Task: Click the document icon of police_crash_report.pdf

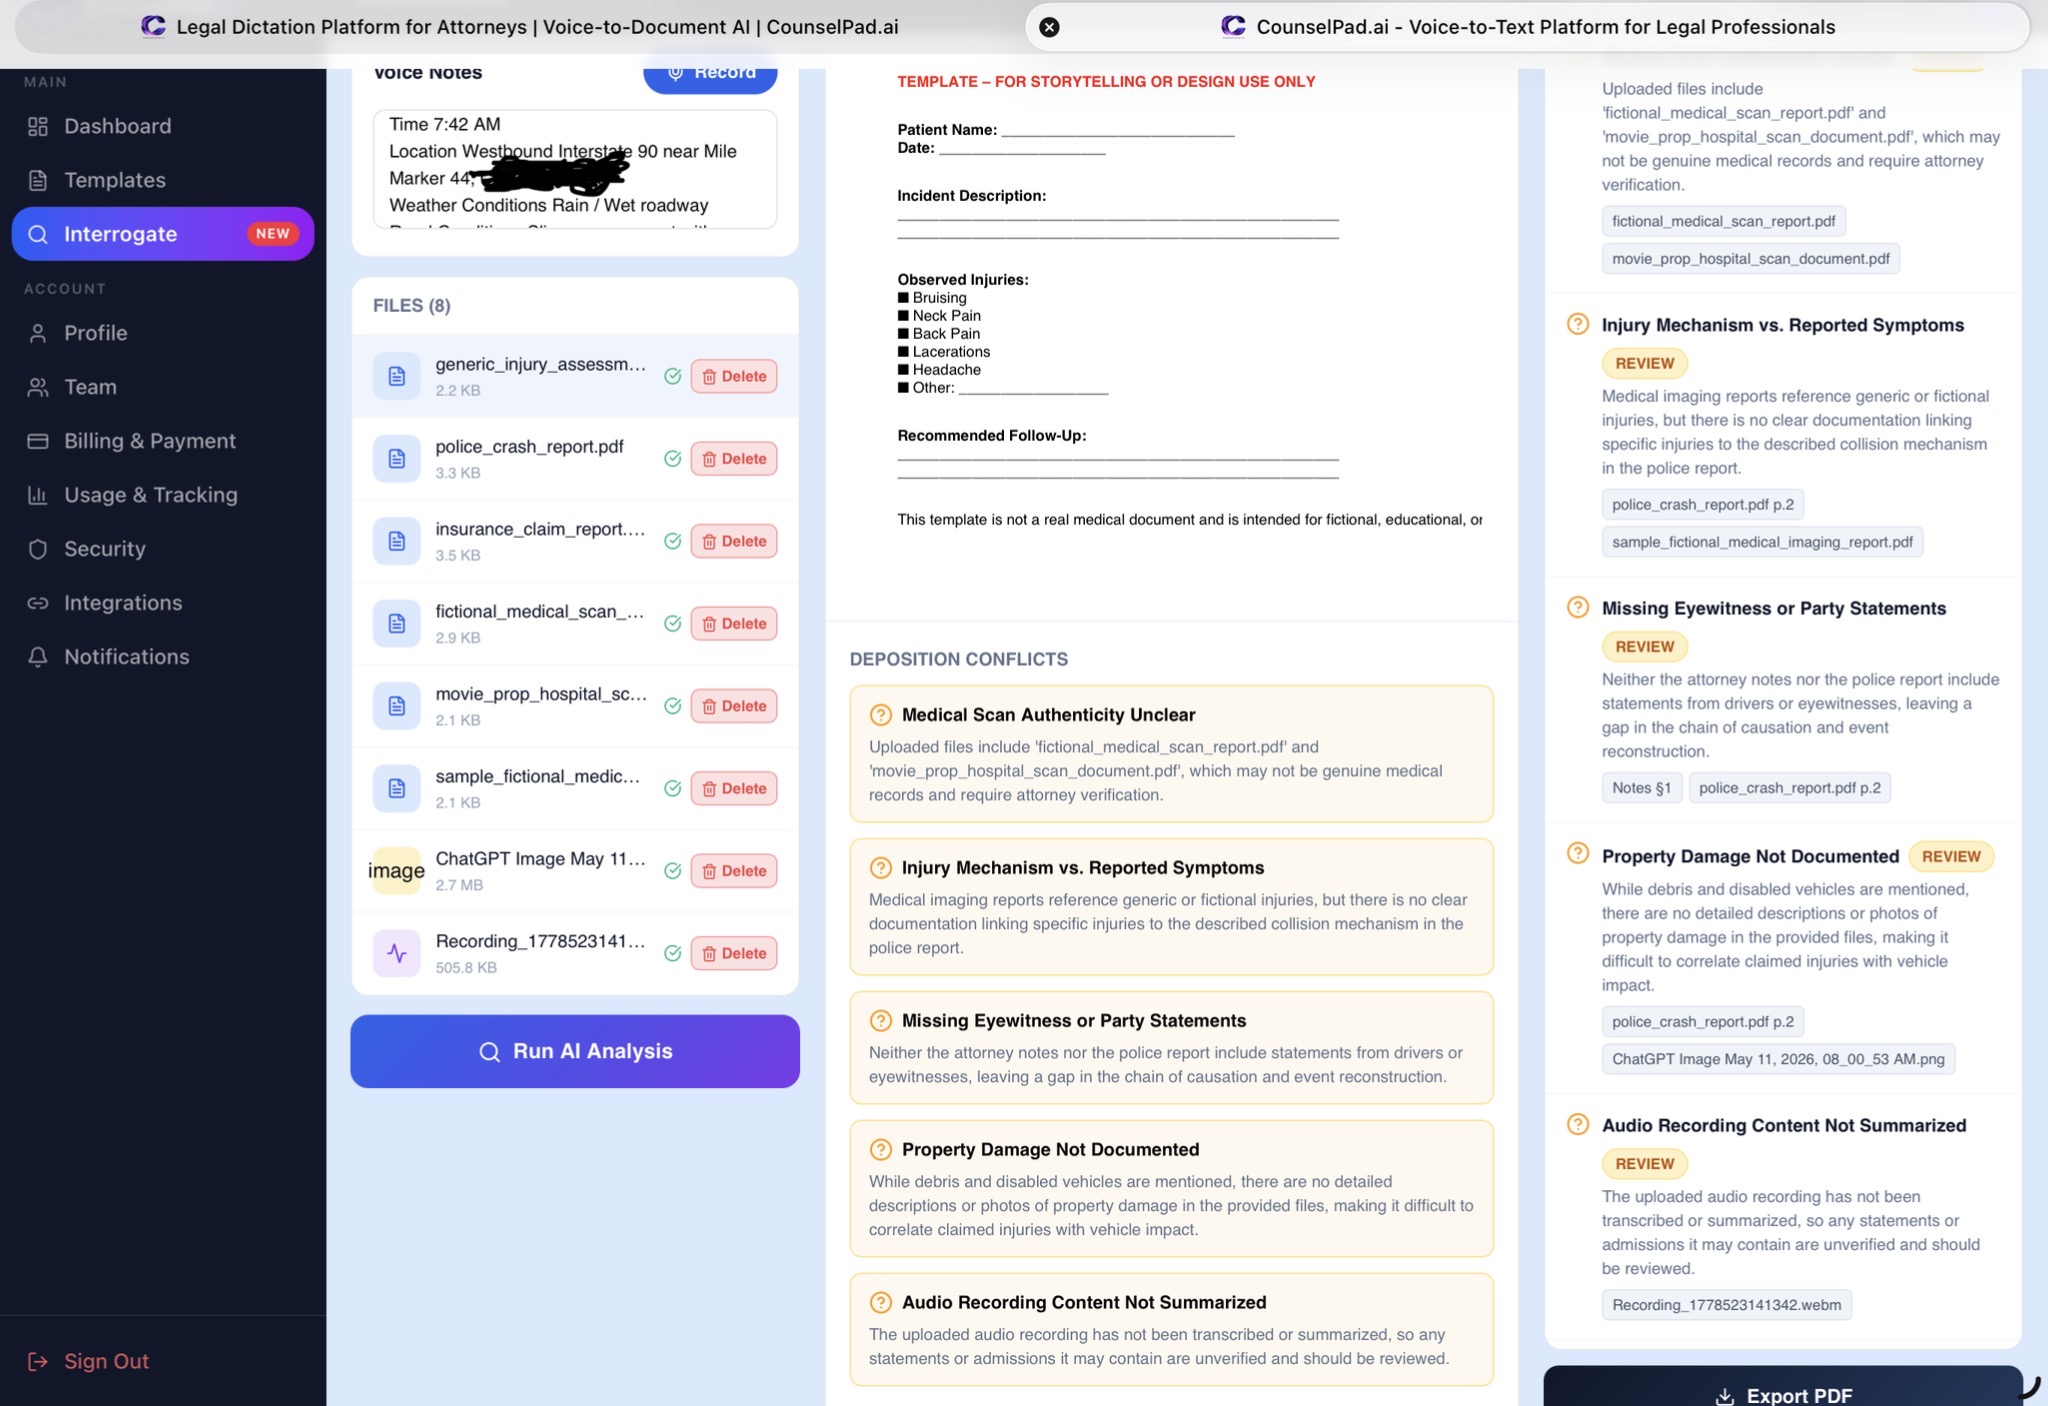Action: [x=397, y=459]
